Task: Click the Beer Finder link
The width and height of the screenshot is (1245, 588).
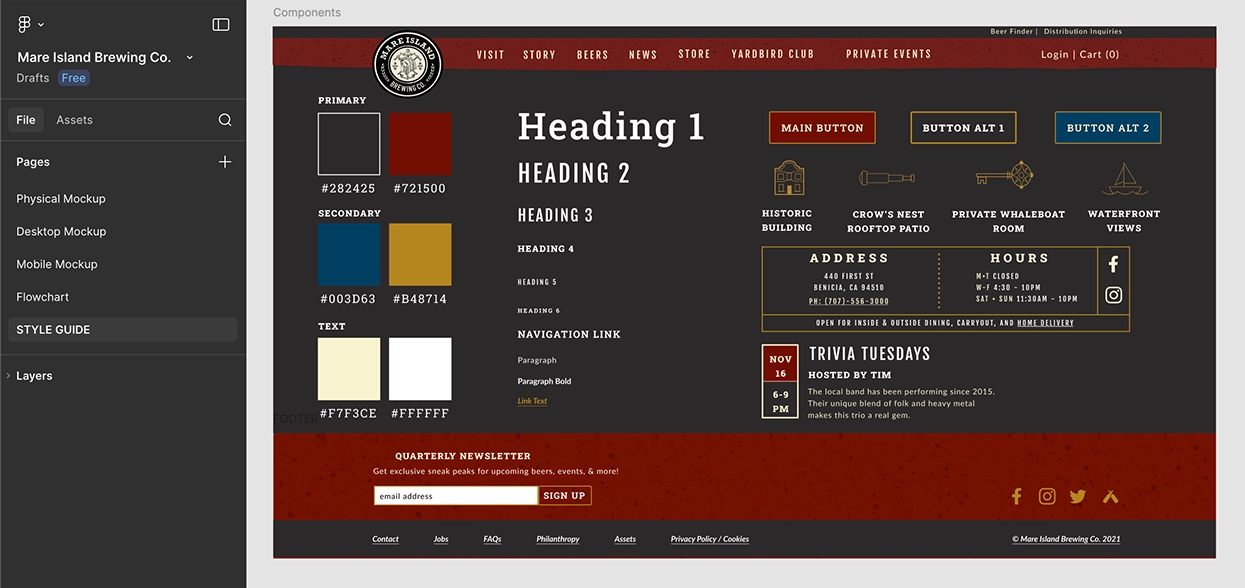Action: coord(1011,32)
